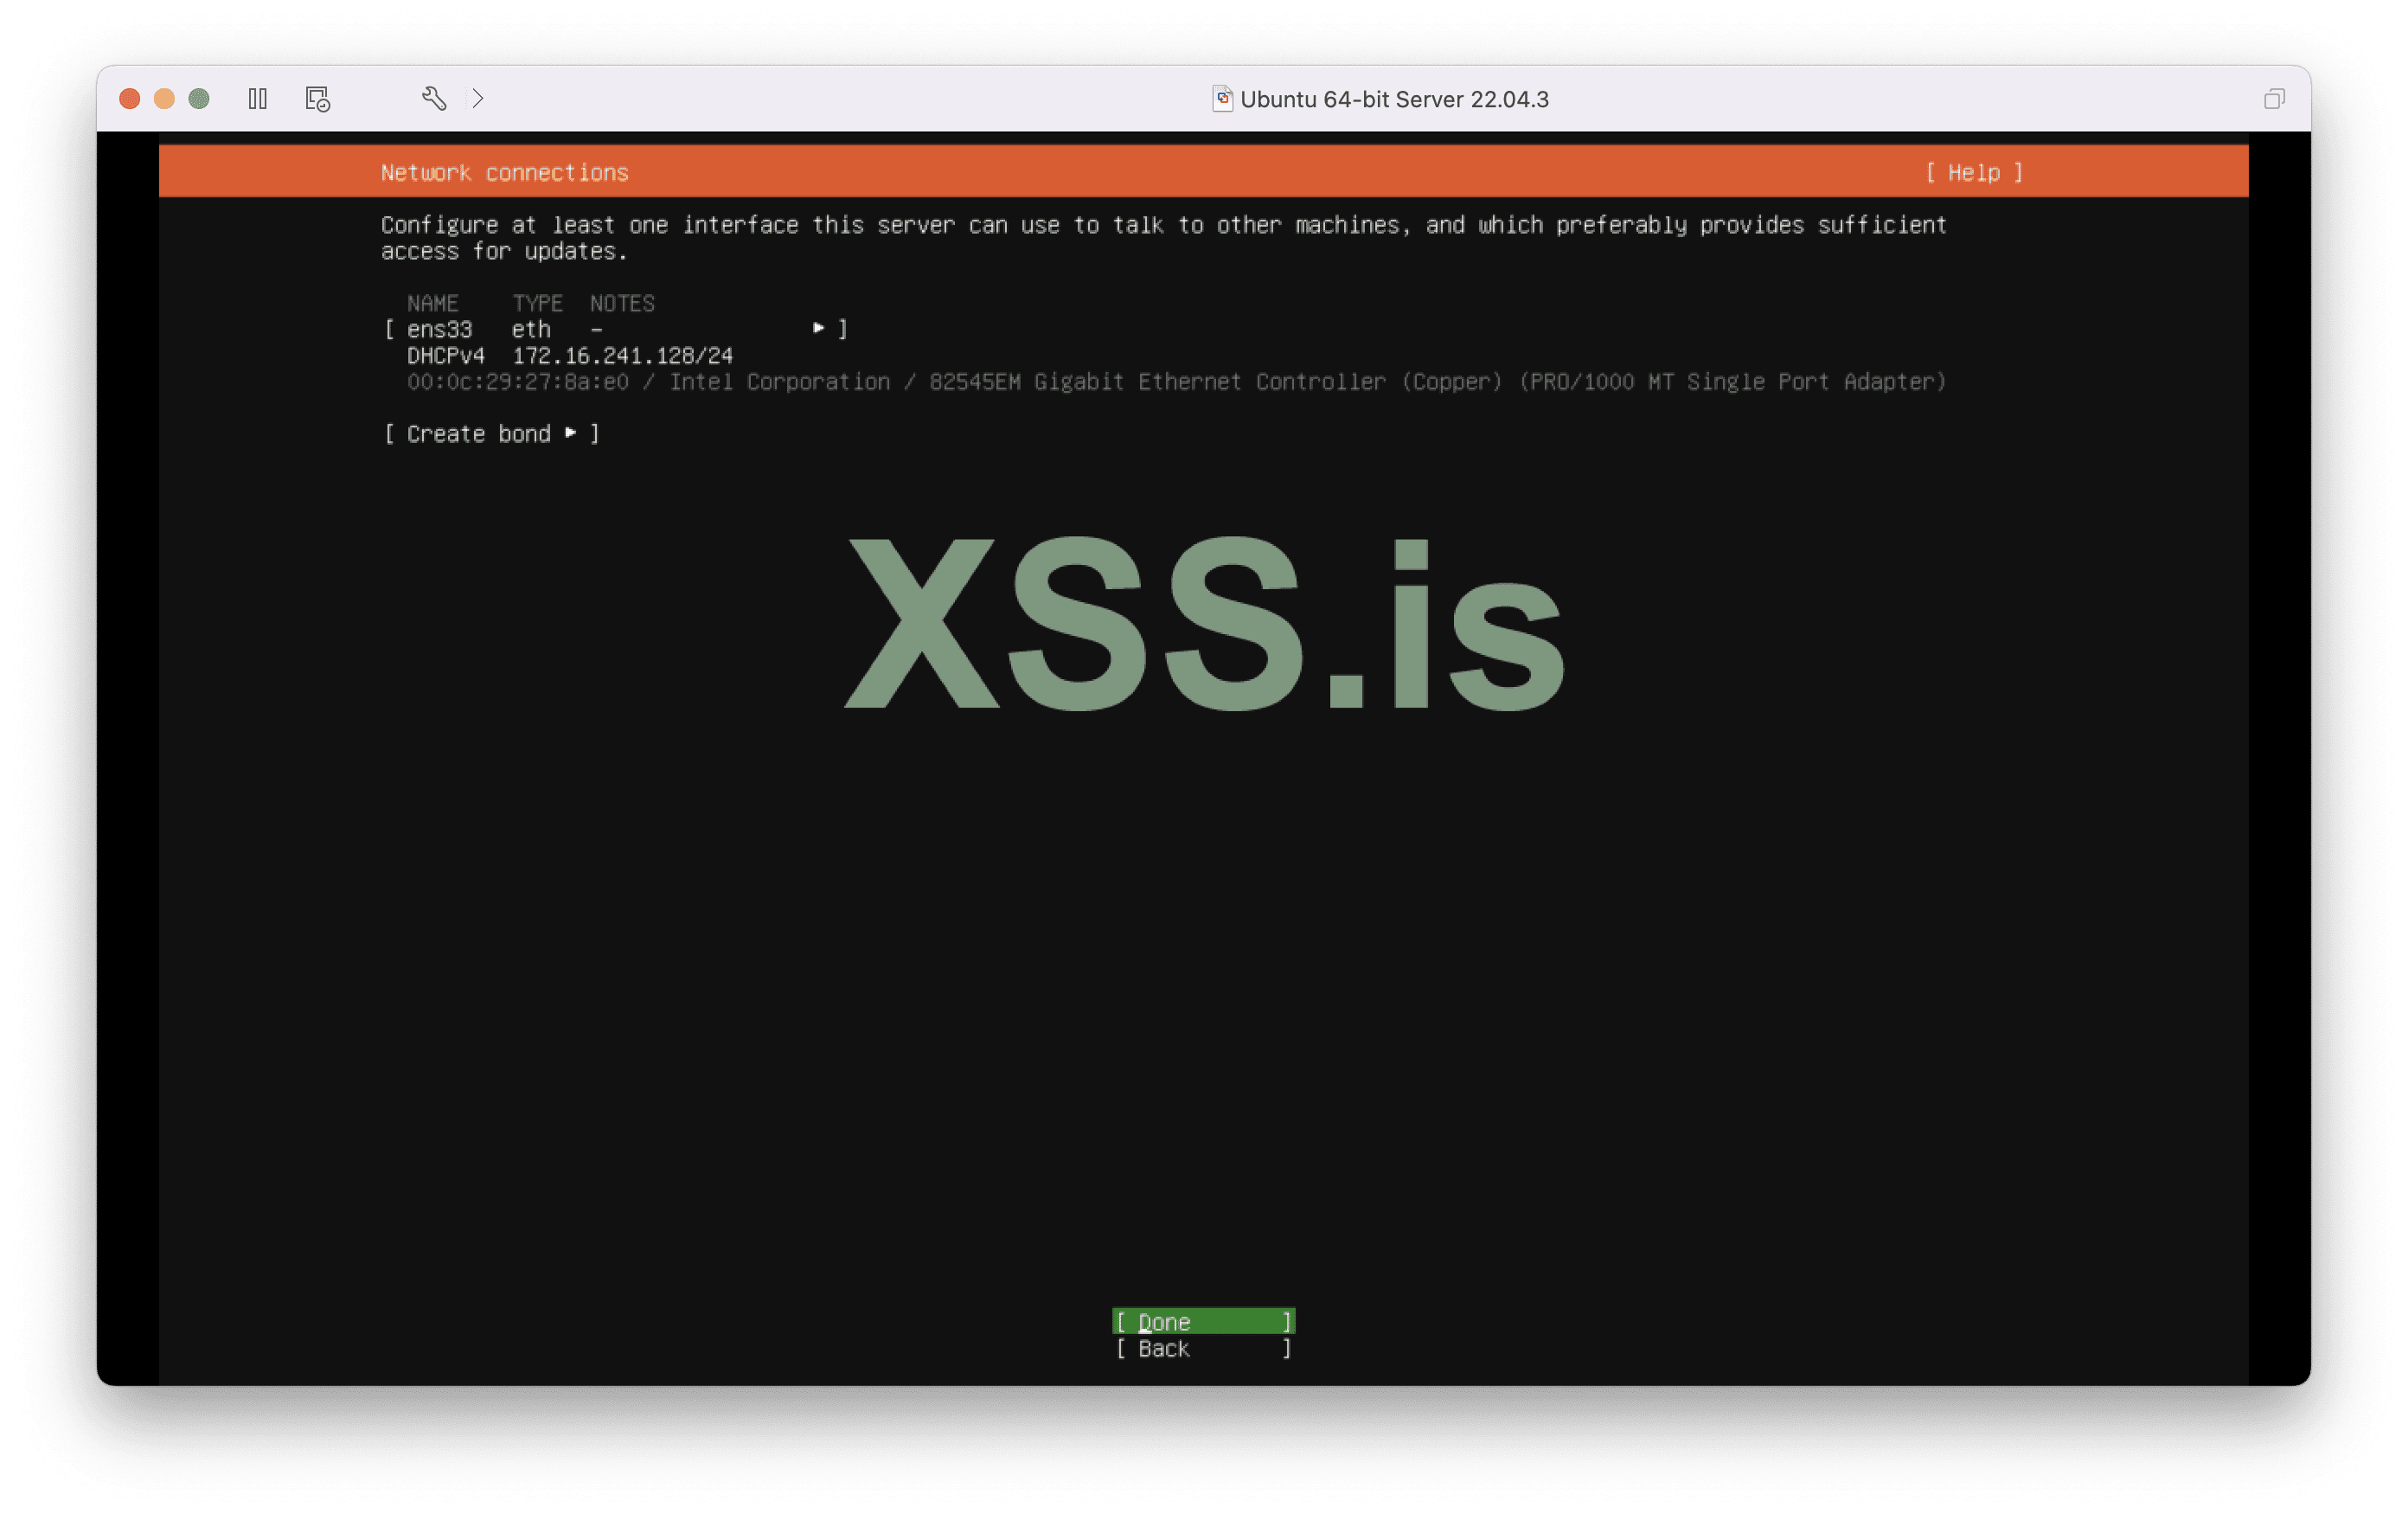The height and width of the screenshot is (1514, 2408).
Task: Expand the Create bond arrow
Action: pos(571,433)
